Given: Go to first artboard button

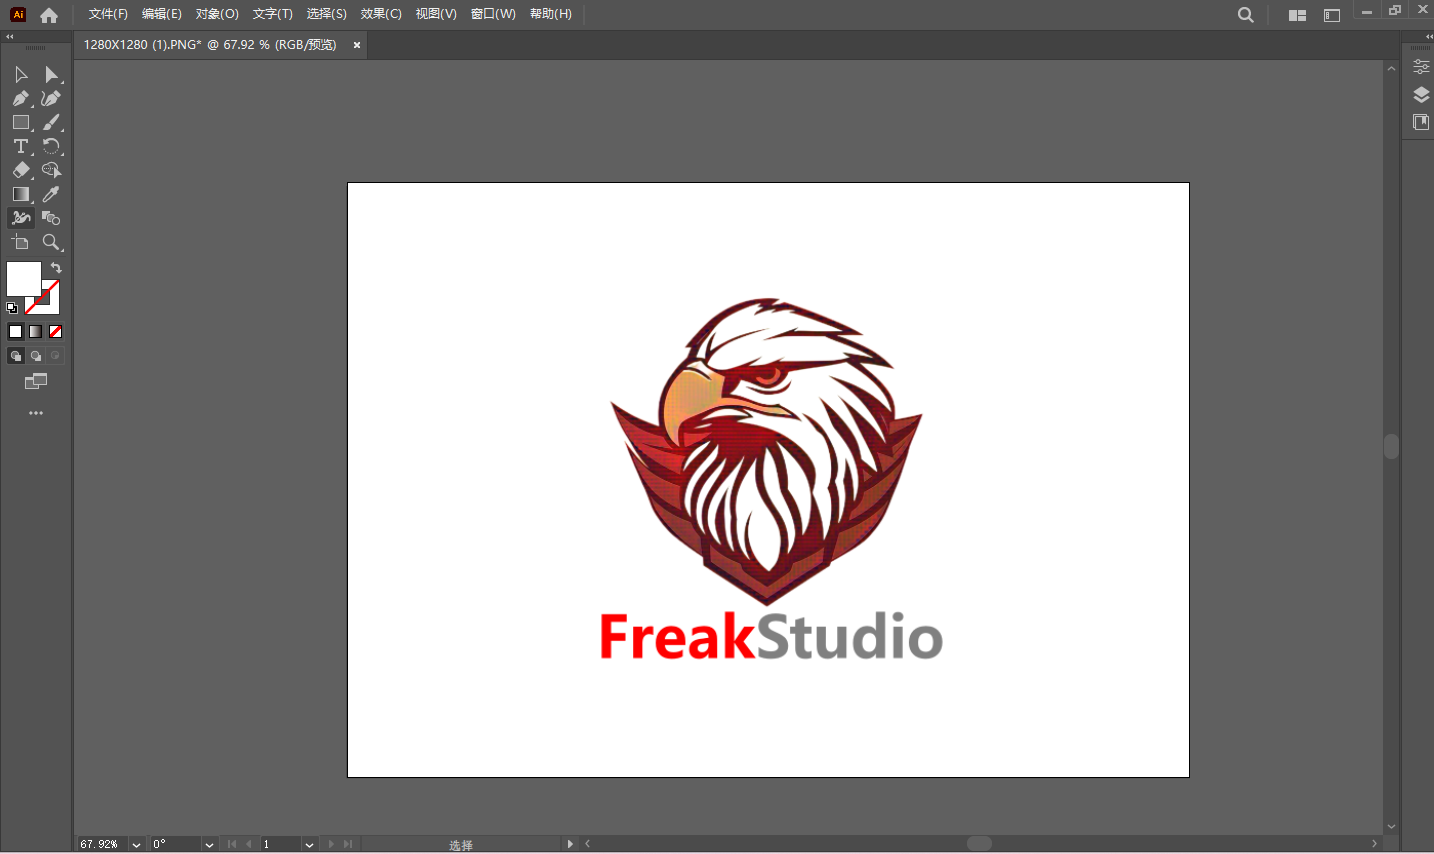Looking at the screenshot, I should click(232, 844).
